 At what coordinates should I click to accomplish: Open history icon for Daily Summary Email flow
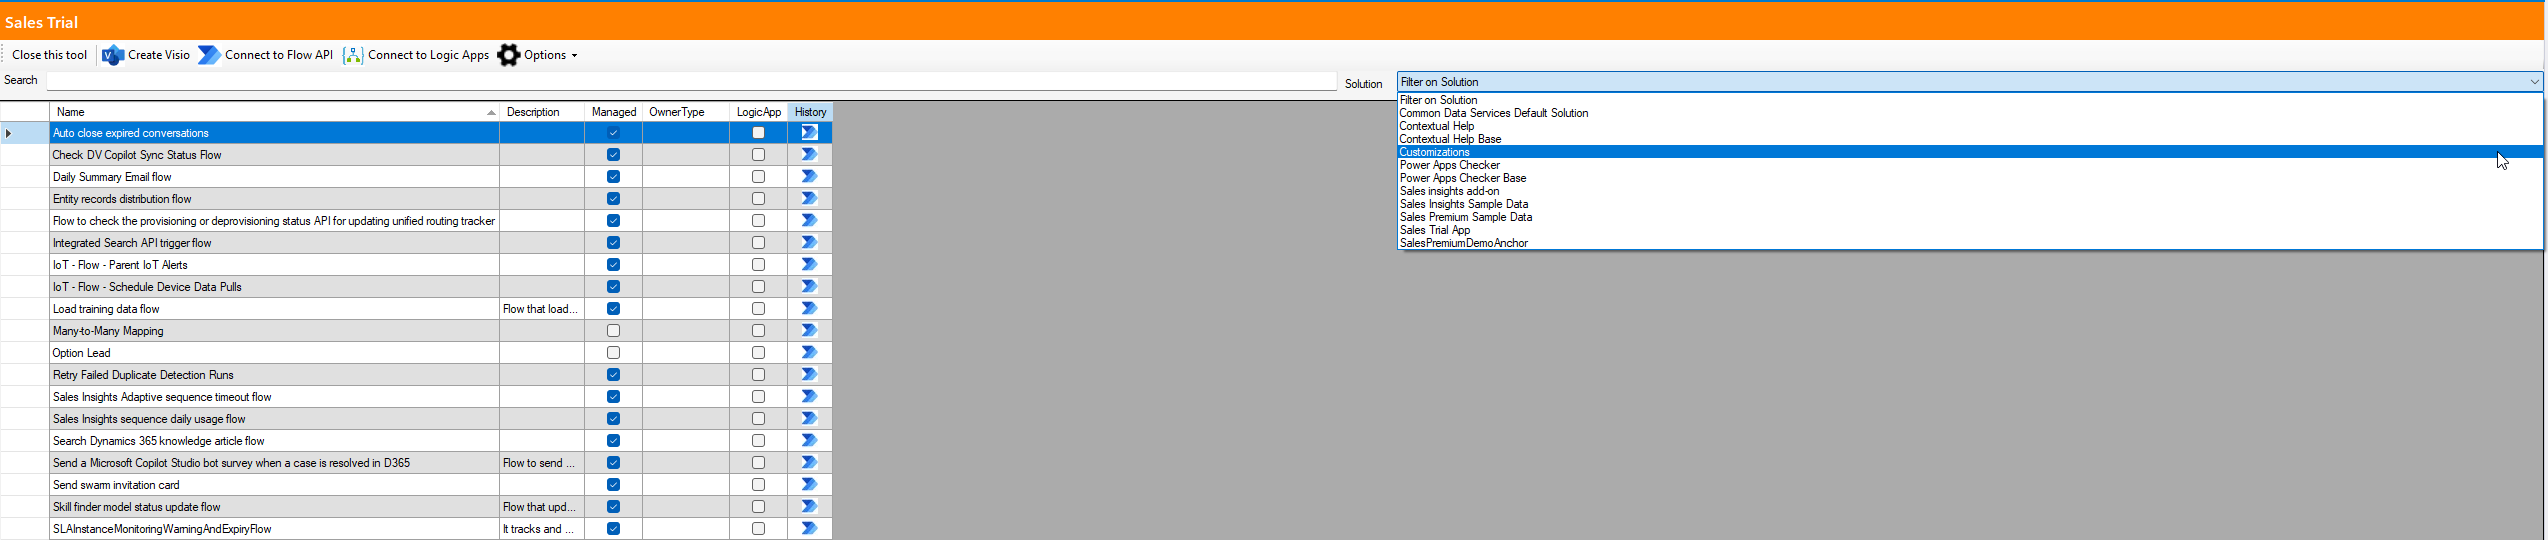[809, 177]
